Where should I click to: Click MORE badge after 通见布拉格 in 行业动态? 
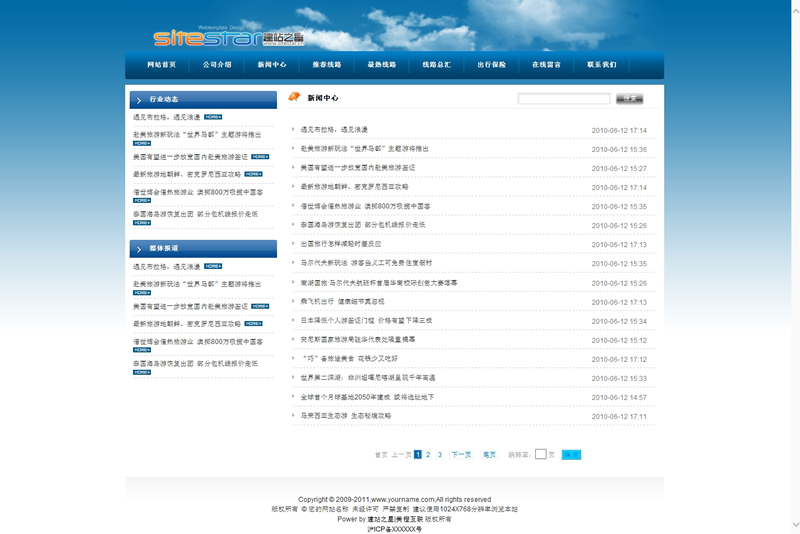(213, 117)
